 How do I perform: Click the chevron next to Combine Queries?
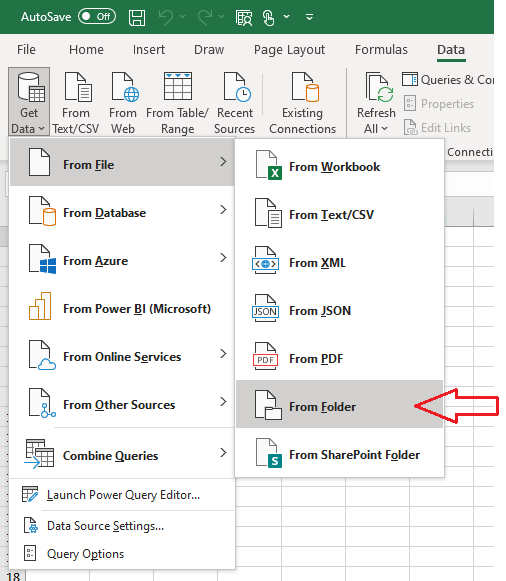pos(223,453)
